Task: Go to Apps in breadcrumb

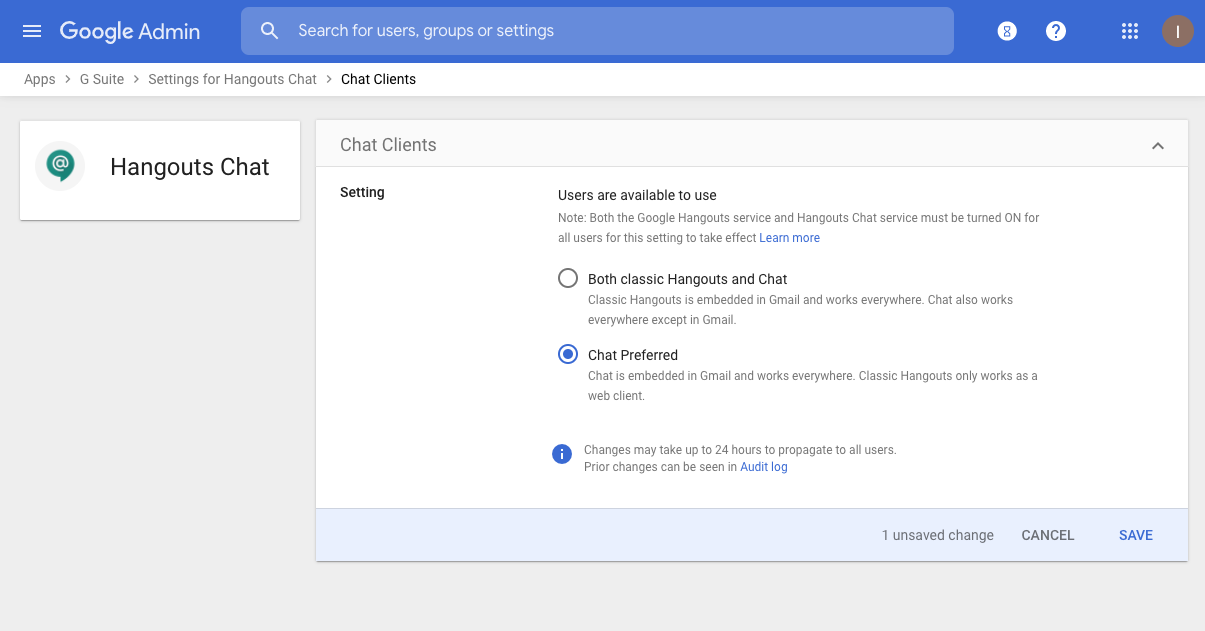Action: (40, 79)
